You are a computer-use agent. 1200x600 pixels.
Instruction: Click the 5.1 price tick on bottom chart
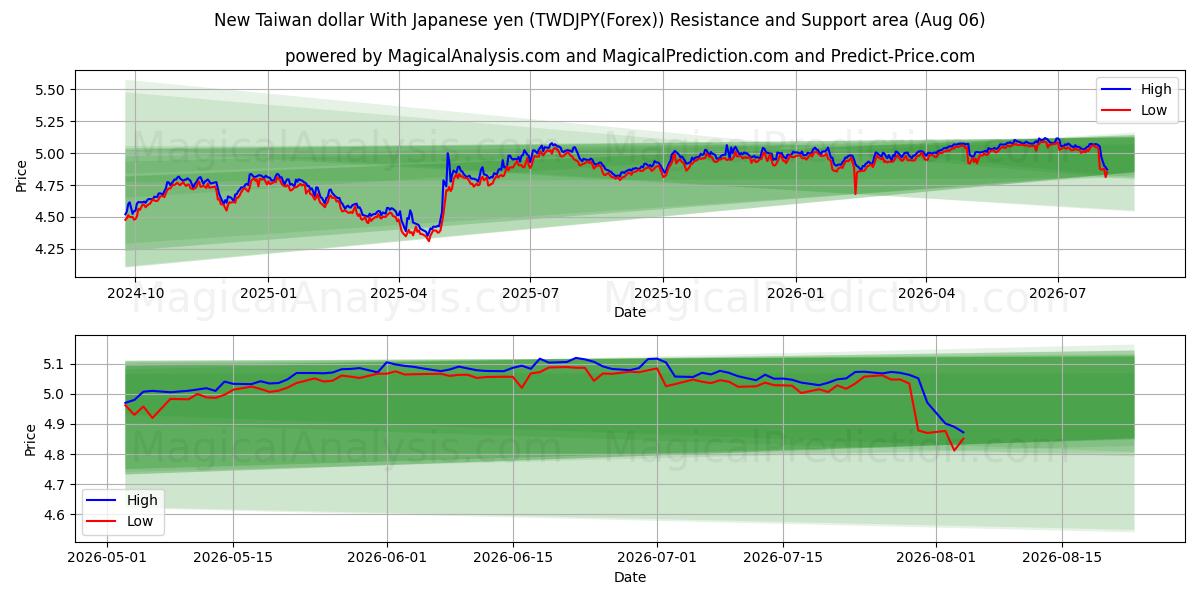click(54, 364)
